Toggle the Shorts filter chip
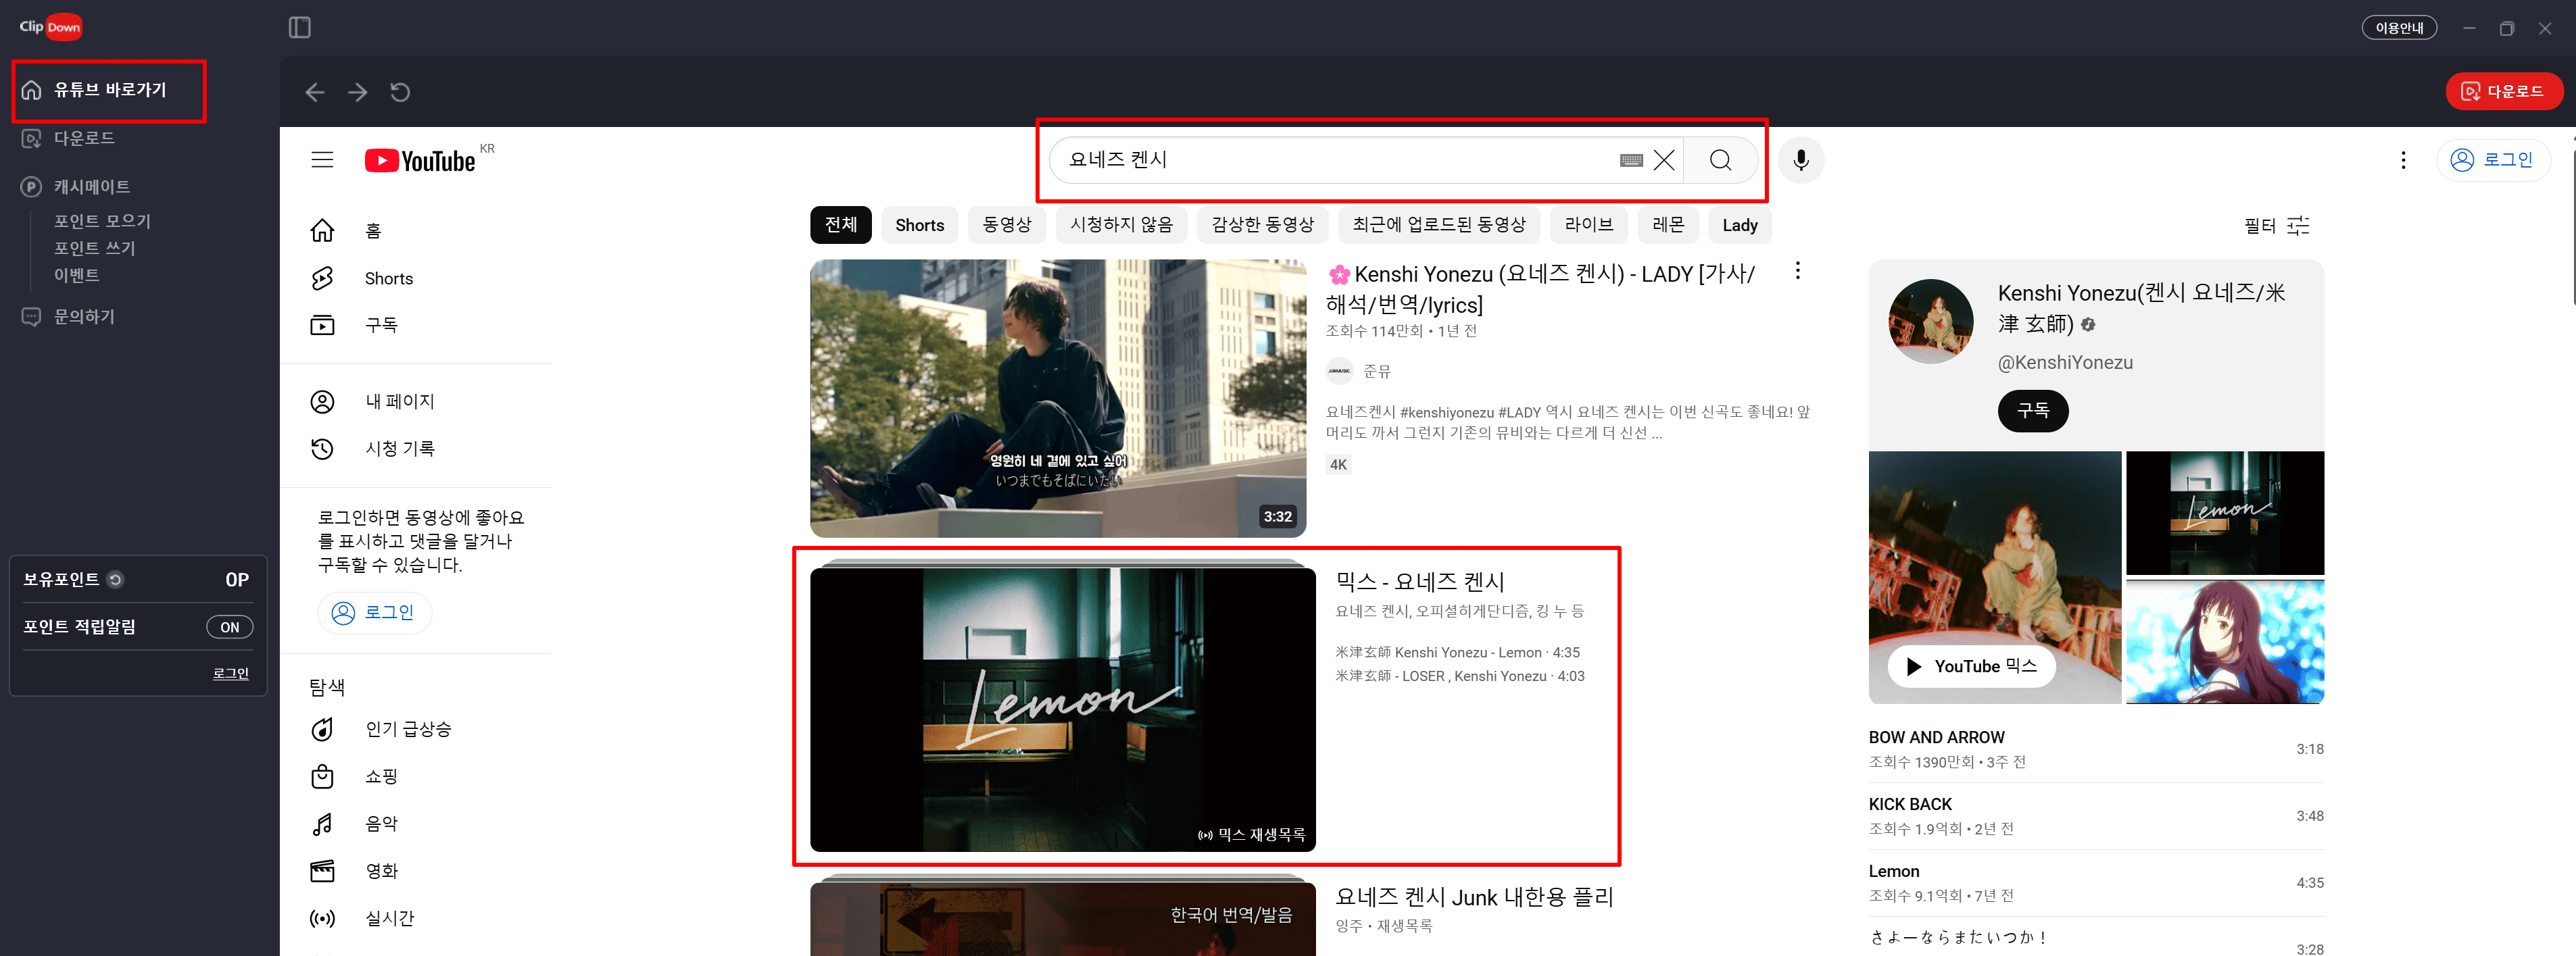2576x956 pixels. click(x=919, y=225)
